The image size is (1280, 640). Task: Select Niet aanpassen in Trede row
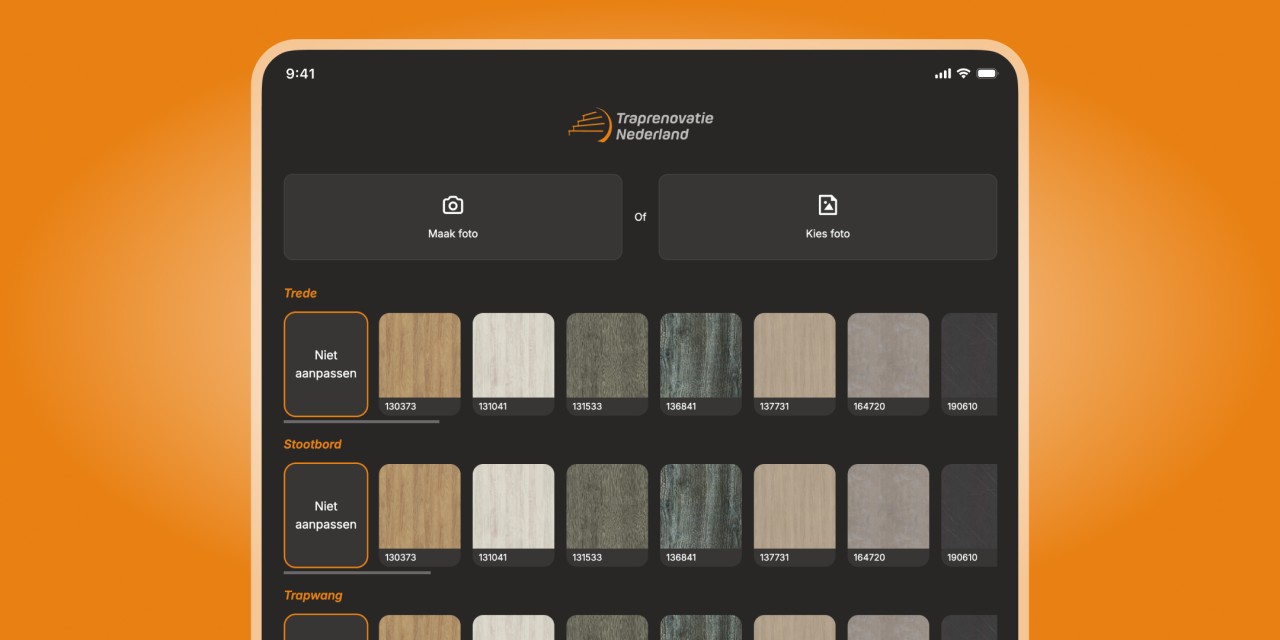[326, 364]
